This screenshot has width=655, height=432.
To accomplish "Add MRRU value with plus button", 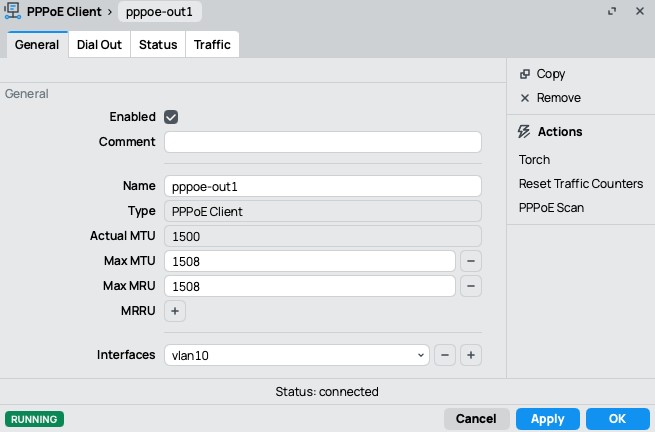I will coord(175,311).
